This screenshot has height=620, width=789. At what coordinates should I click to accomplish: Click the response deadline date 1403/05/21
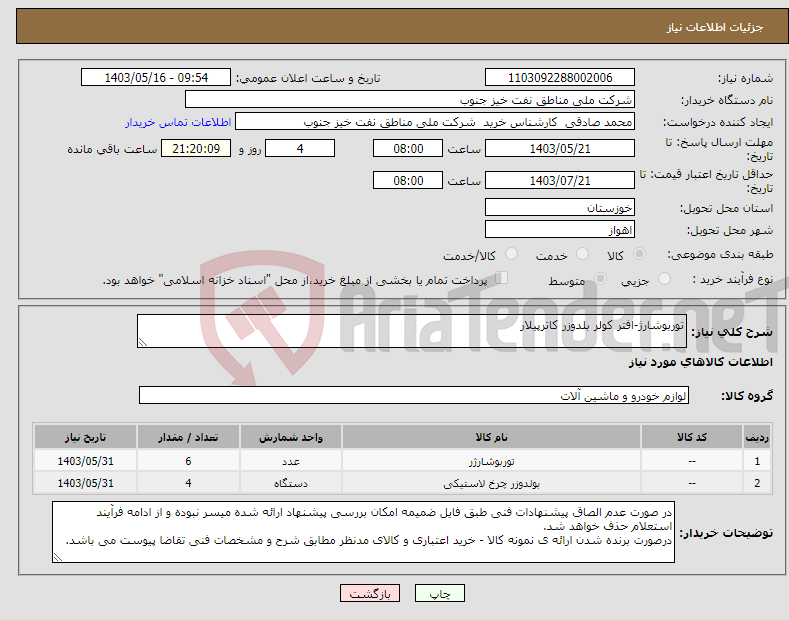point(560,148)
